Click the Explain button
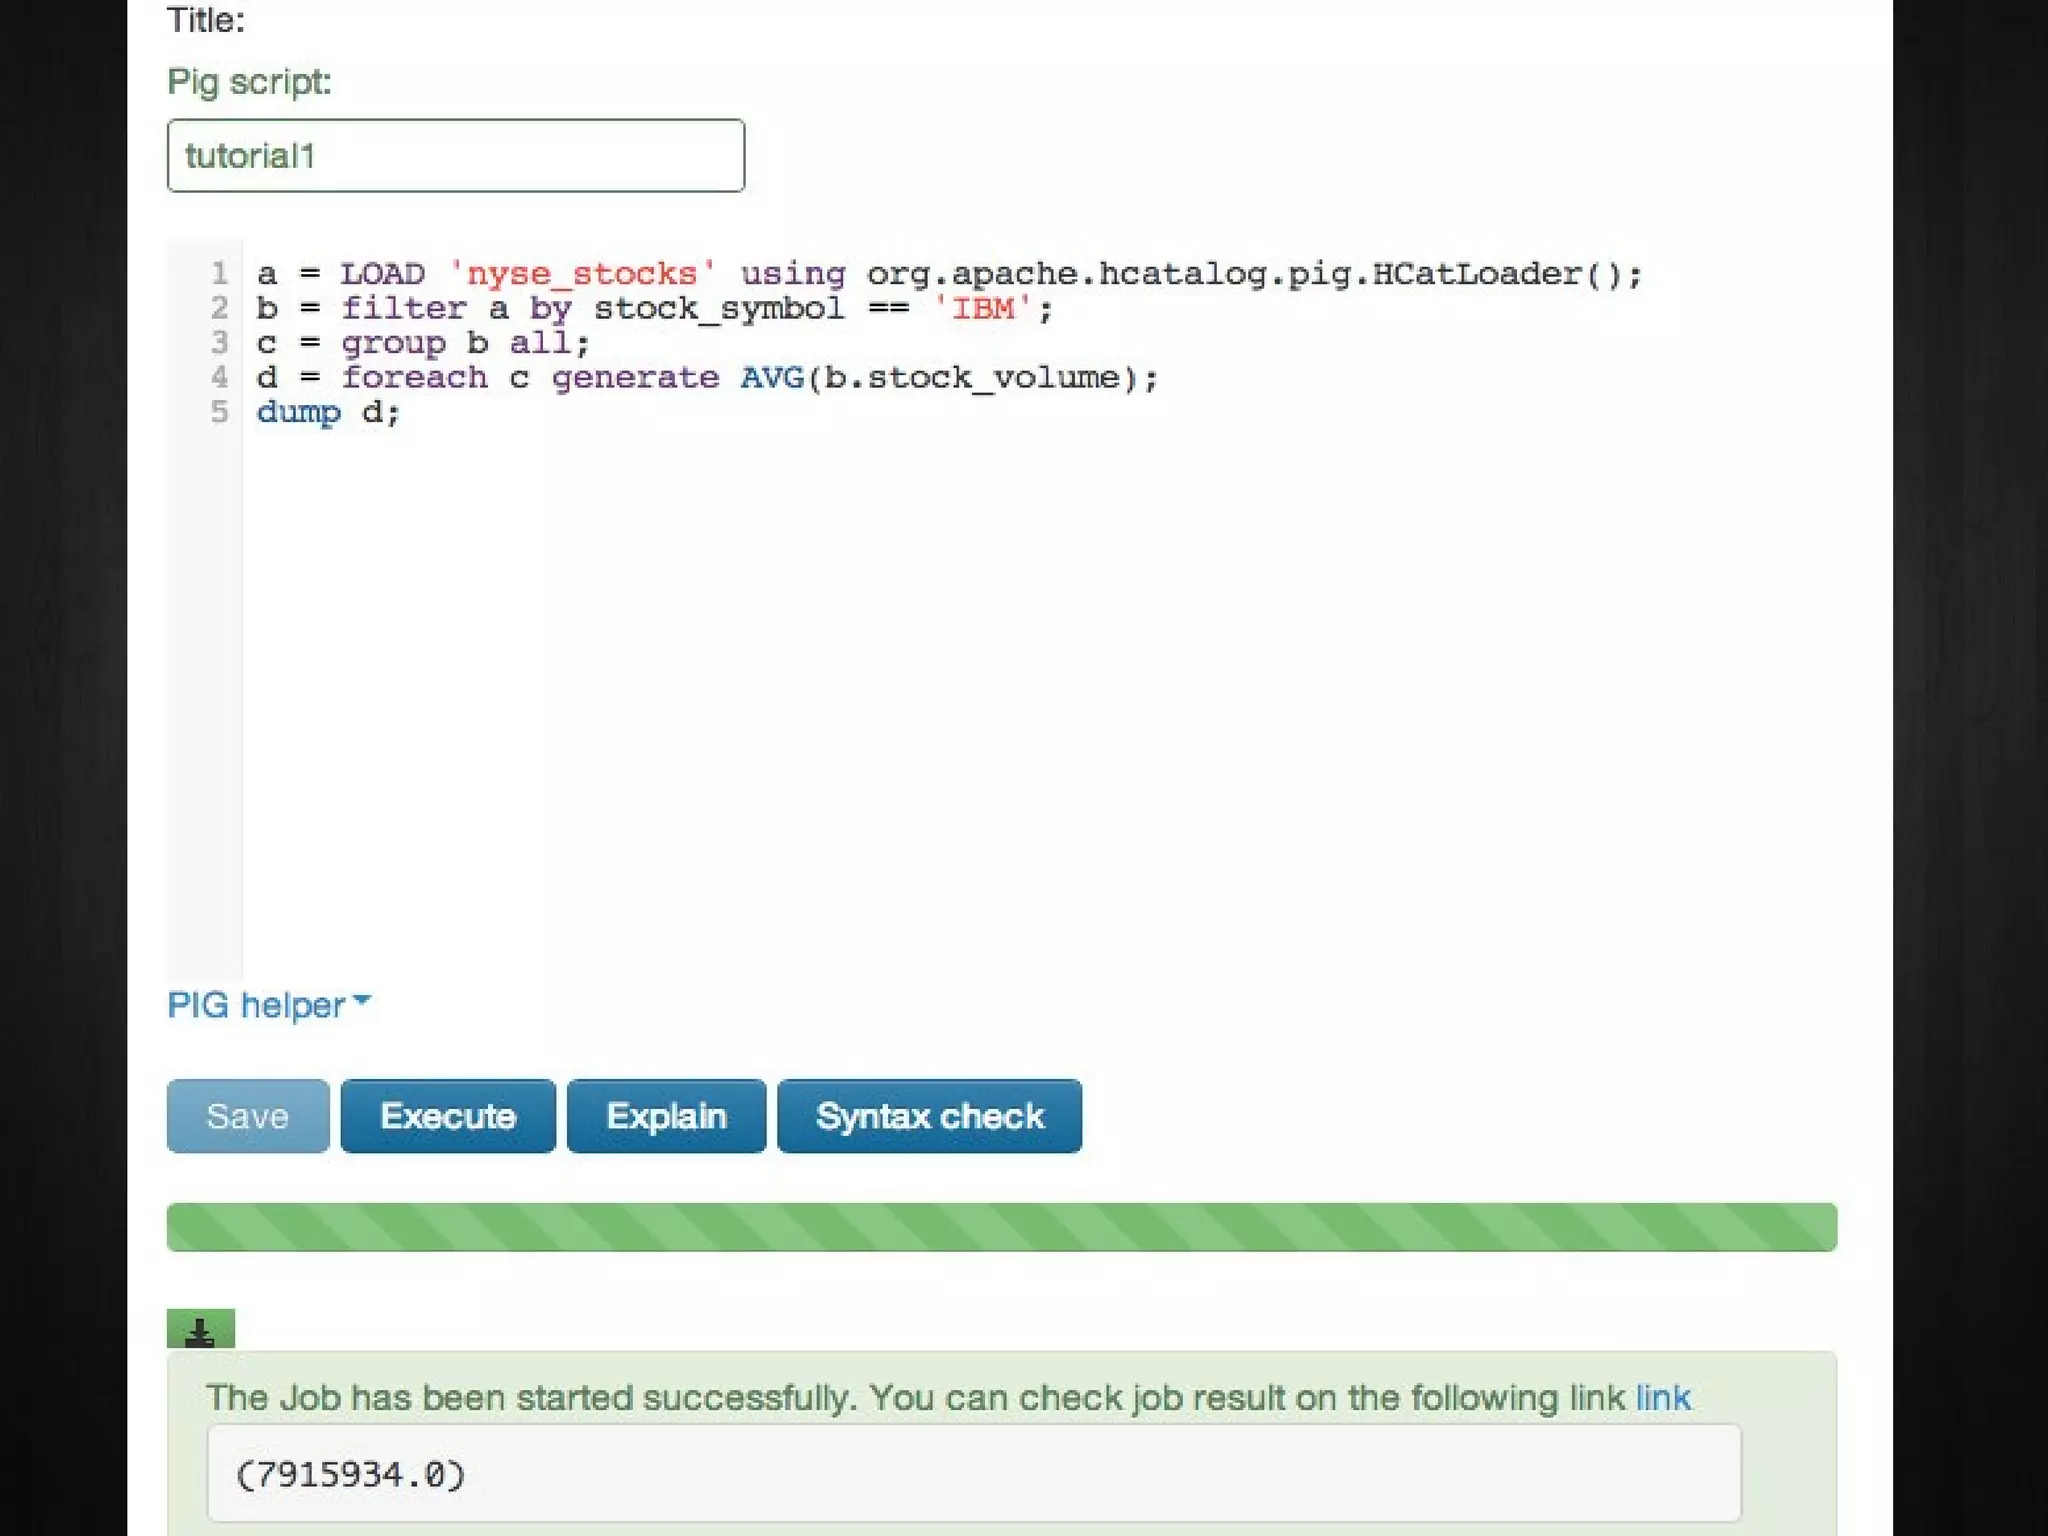2048x1536 pixels. coord(666,1116)
